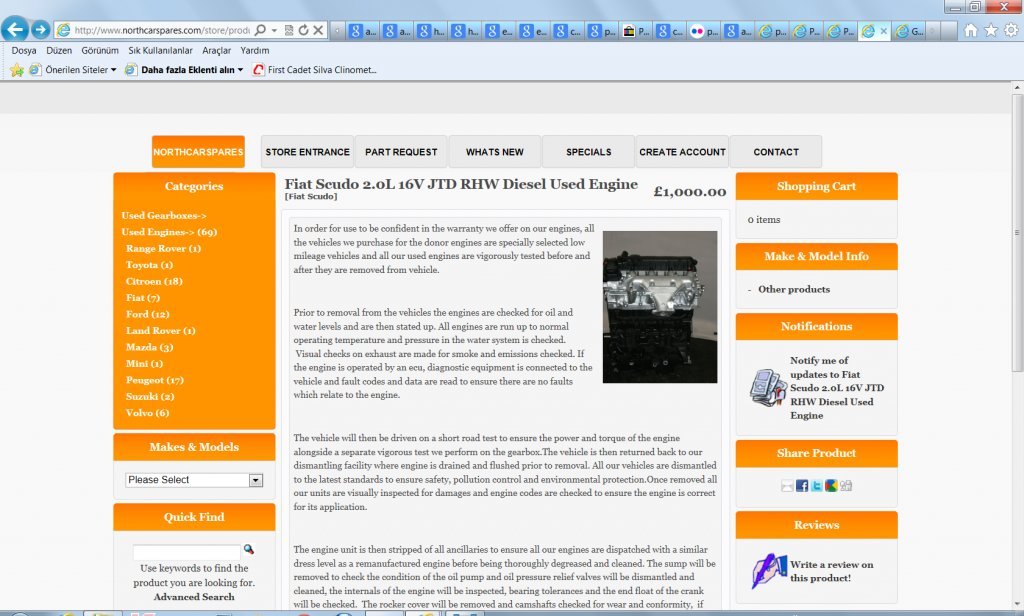
Task: Expand the address bar autocomplete dropdown arrow
Action: point(274,30)
